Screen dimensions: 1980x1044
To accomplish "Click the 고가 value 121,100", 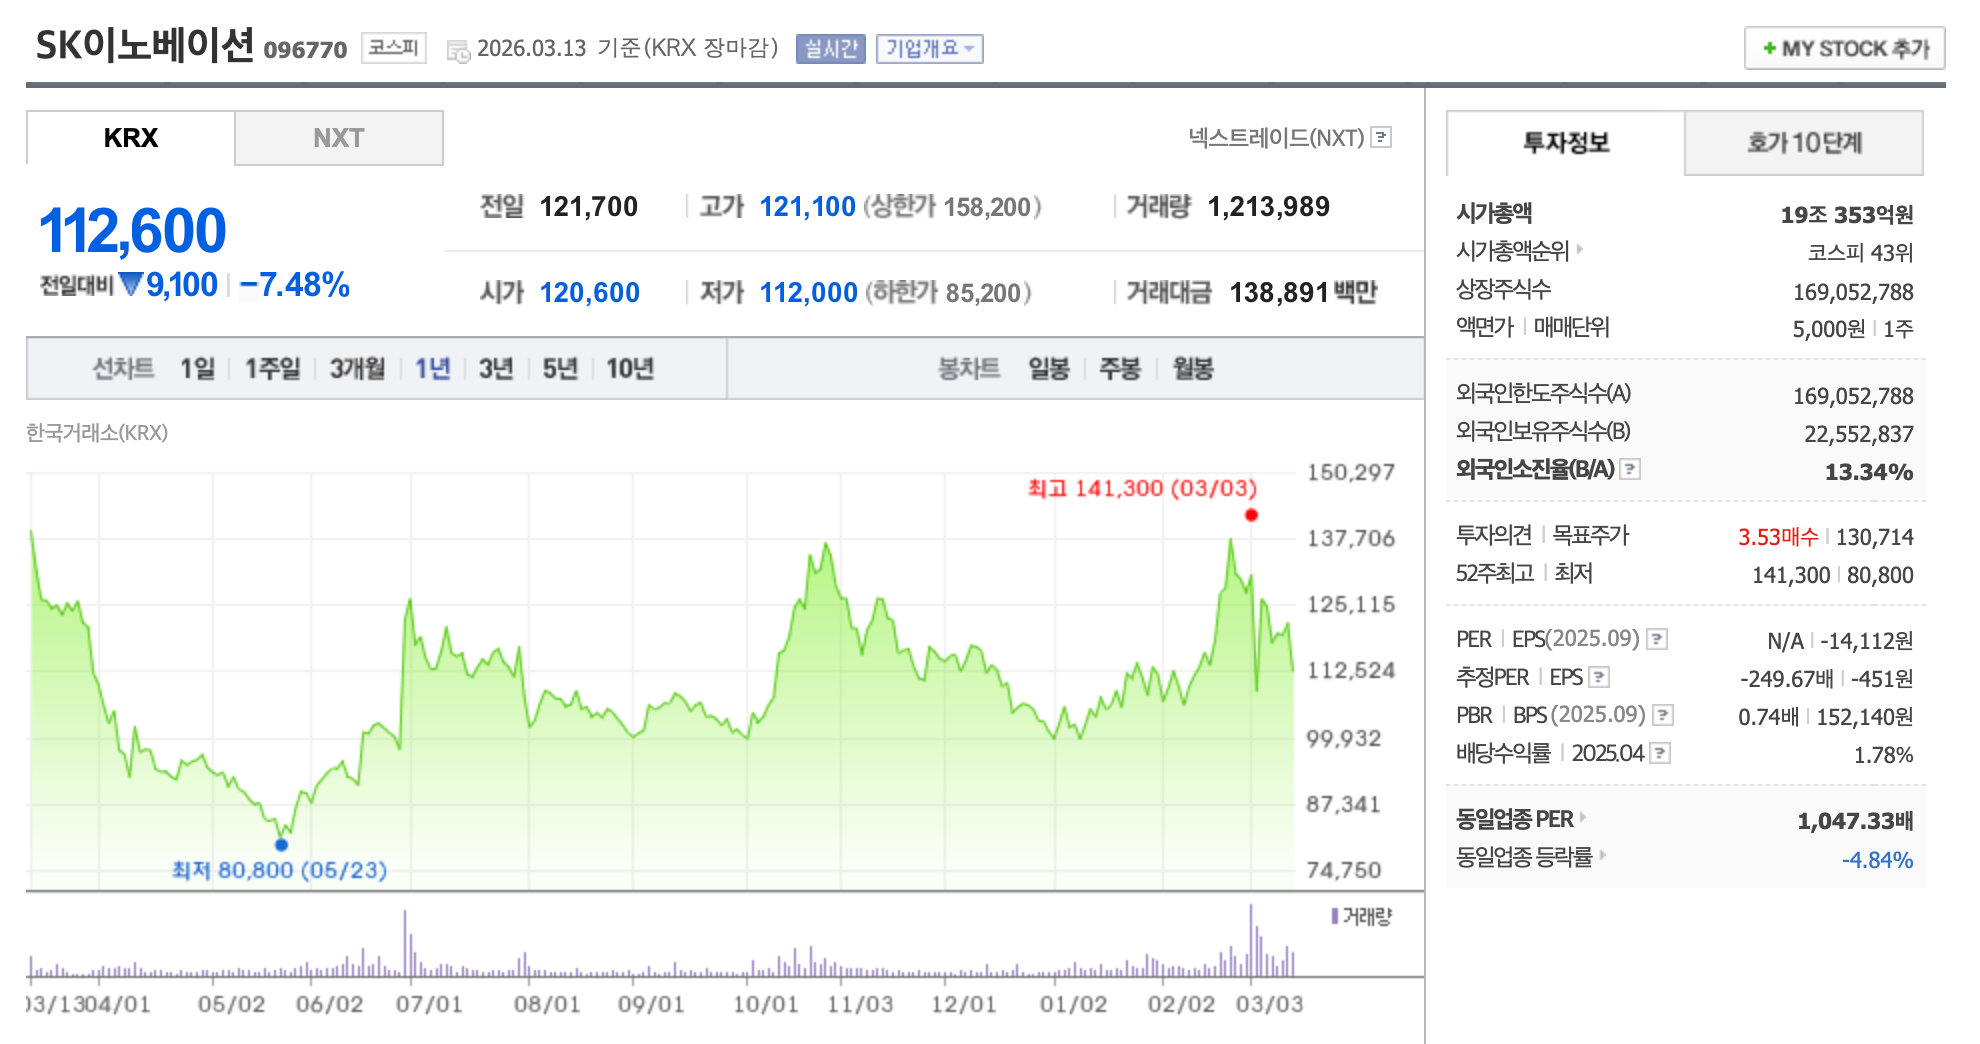I will 807,207.
